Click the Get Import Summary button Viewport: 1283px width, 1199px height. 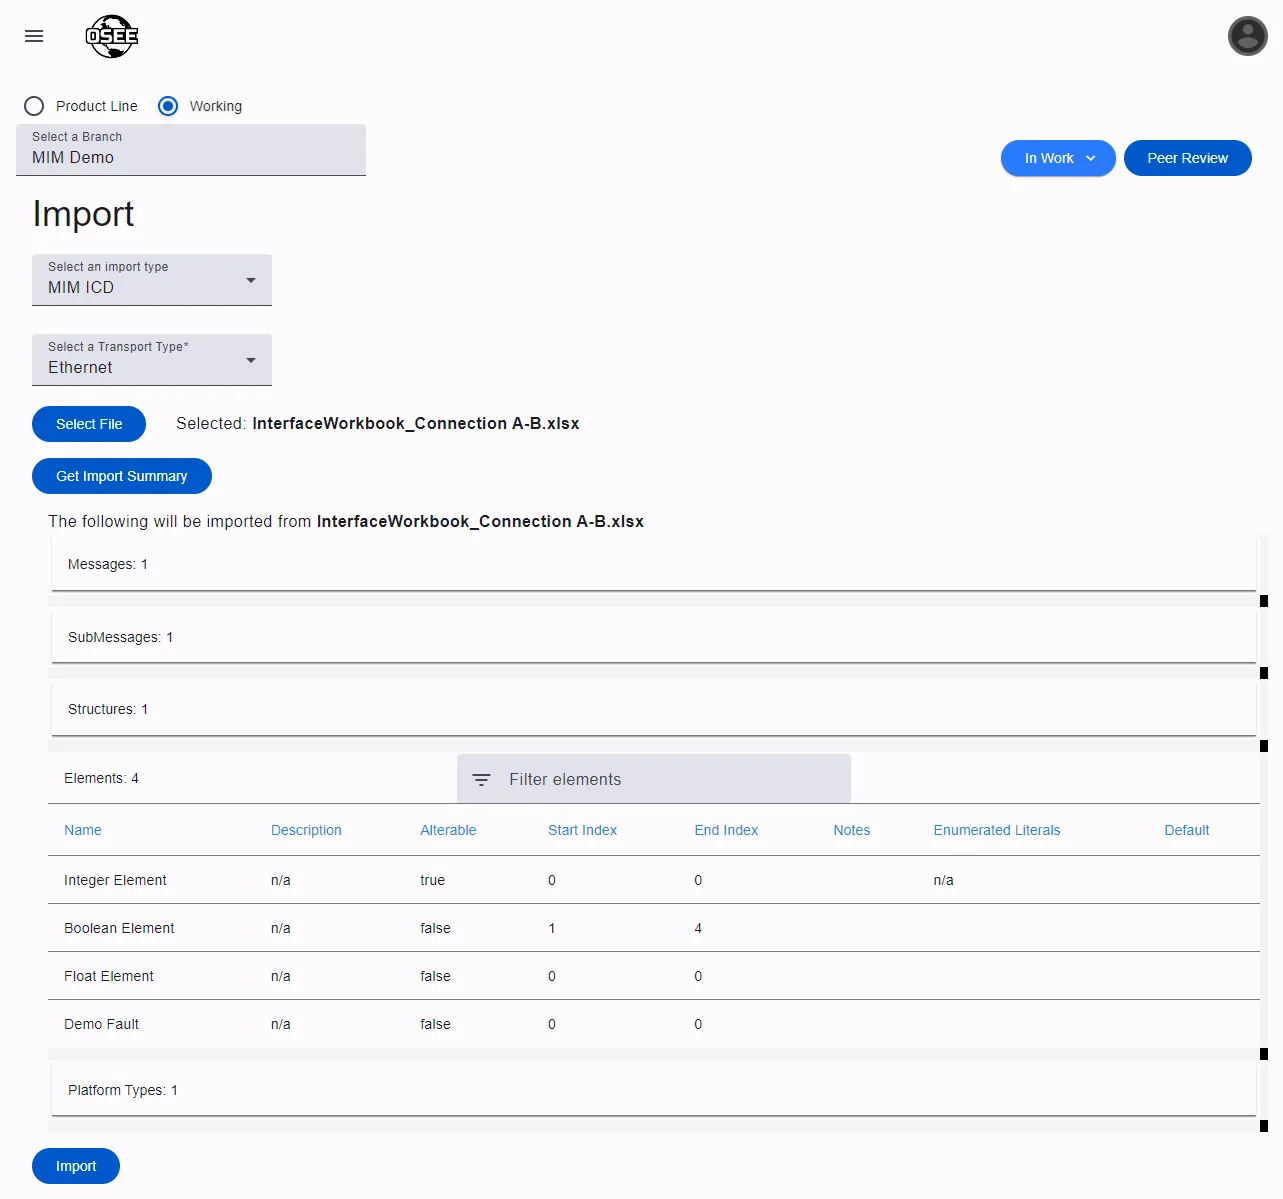(122, 476)
